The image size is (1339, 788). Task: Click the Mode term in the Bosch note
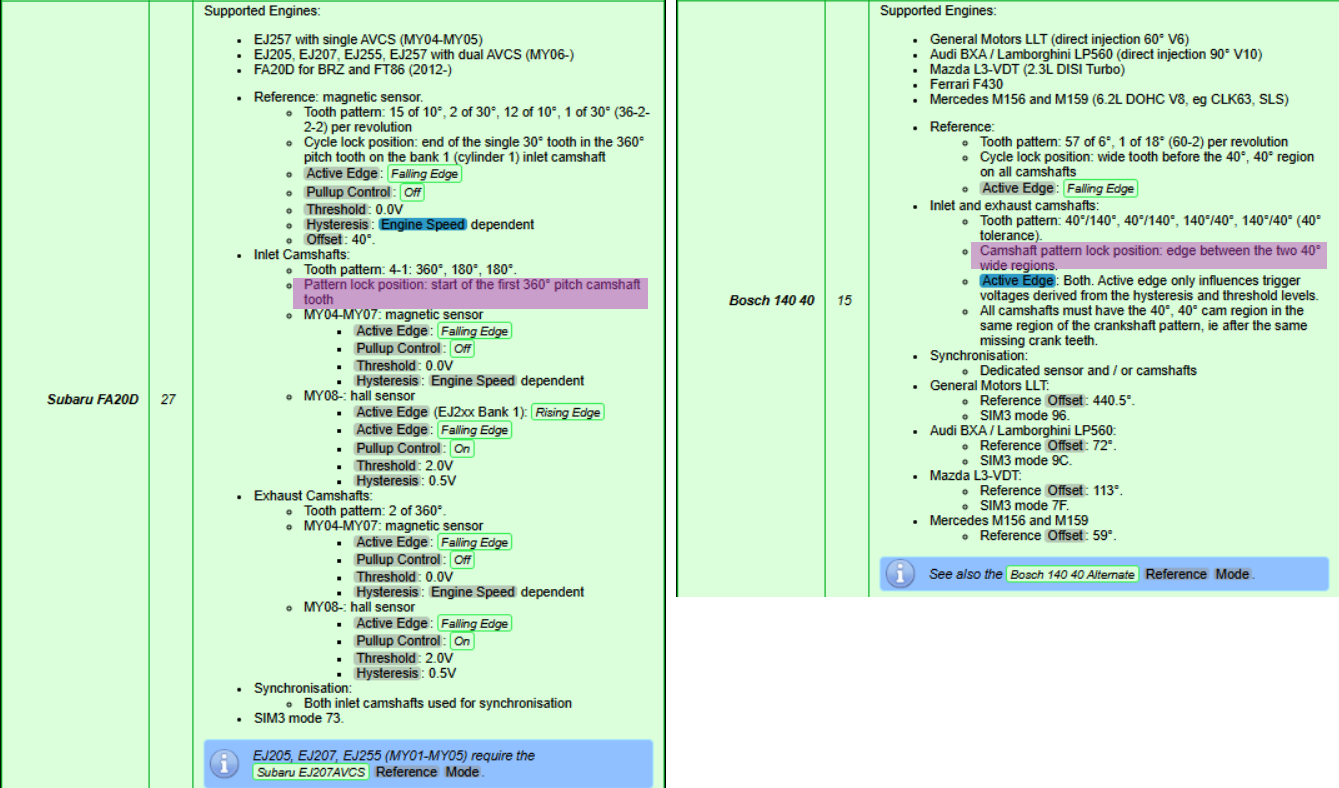click(1232, 574)
